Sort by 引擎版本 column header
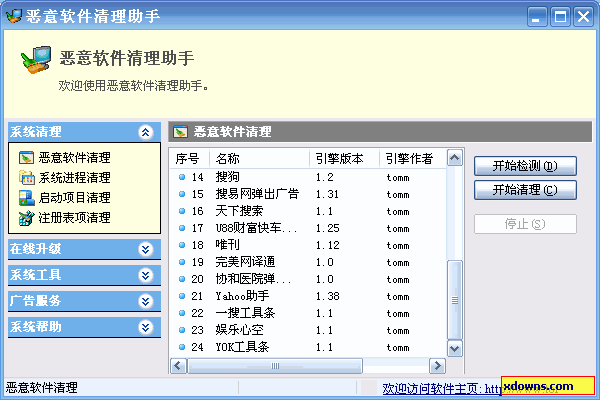Viewport: 600px width, 400px height. (x=344, y=158)
